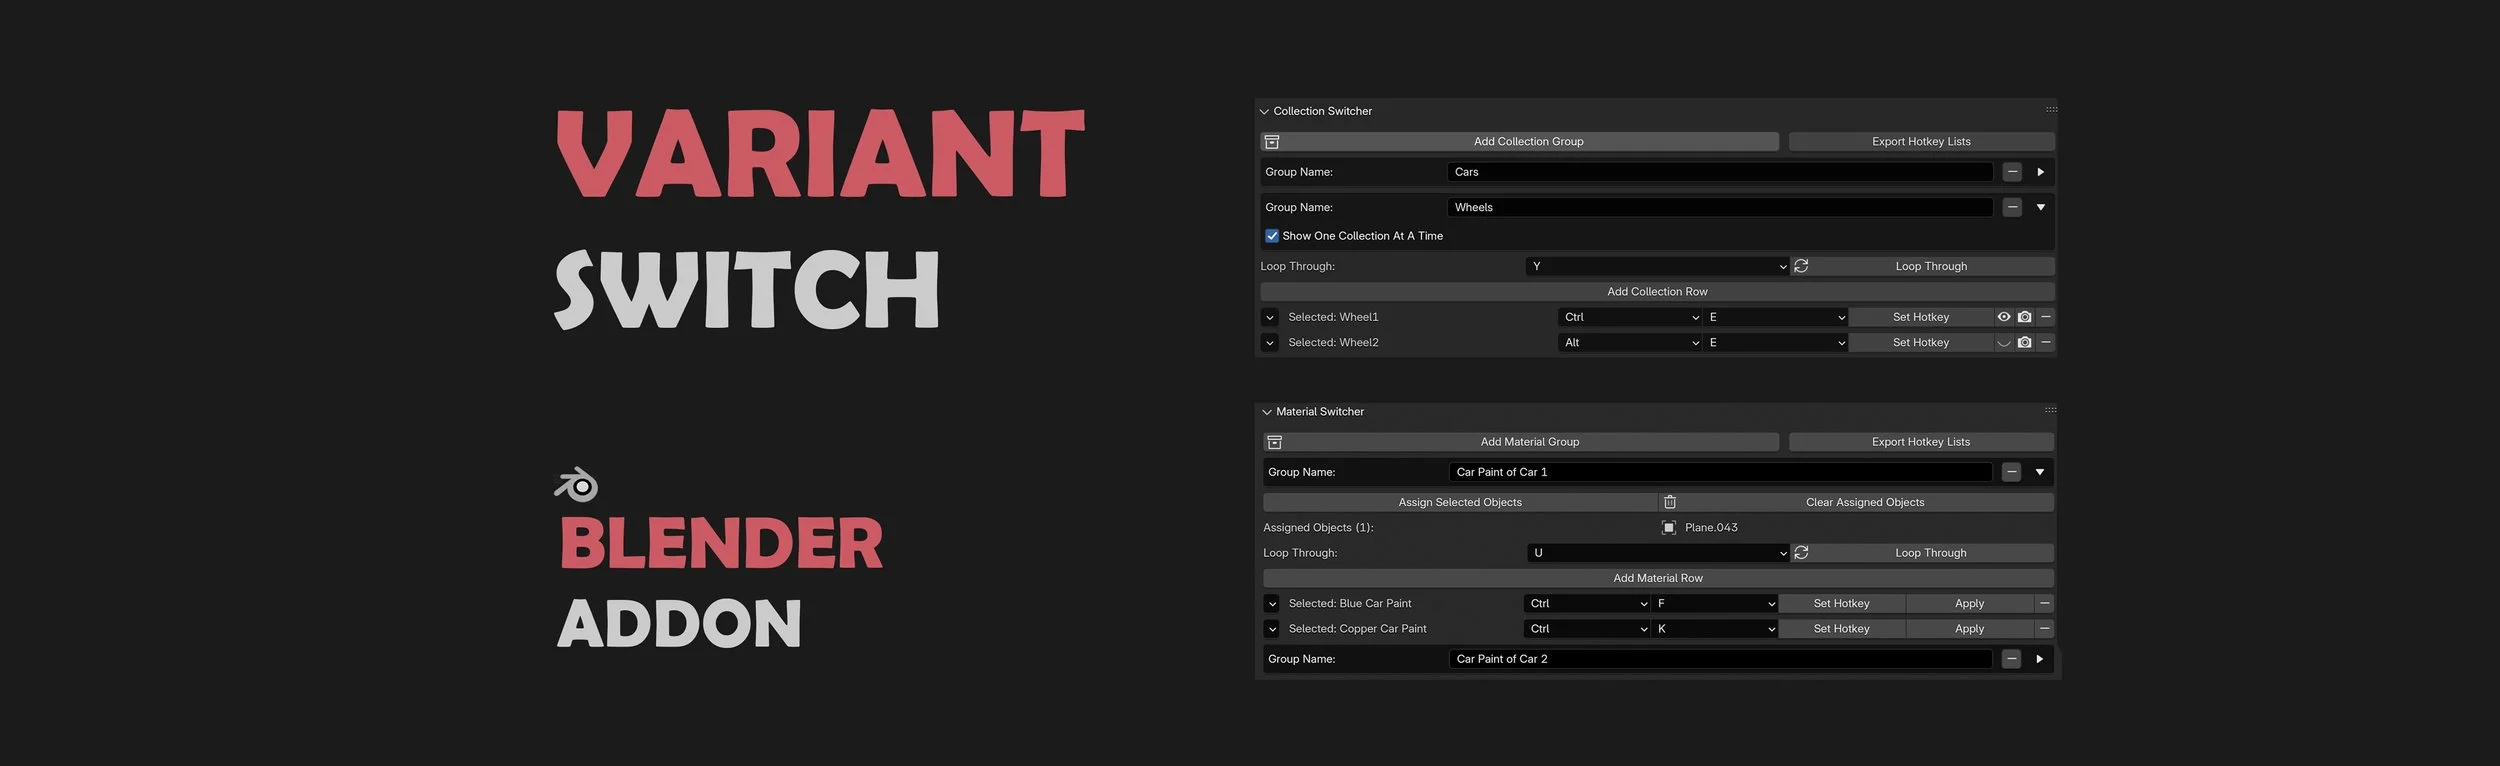2500x766 pixels.
Task: Toggle viewport visibility eye for Wheel1
Action: pyautogui.click(x=2004, y=317)
